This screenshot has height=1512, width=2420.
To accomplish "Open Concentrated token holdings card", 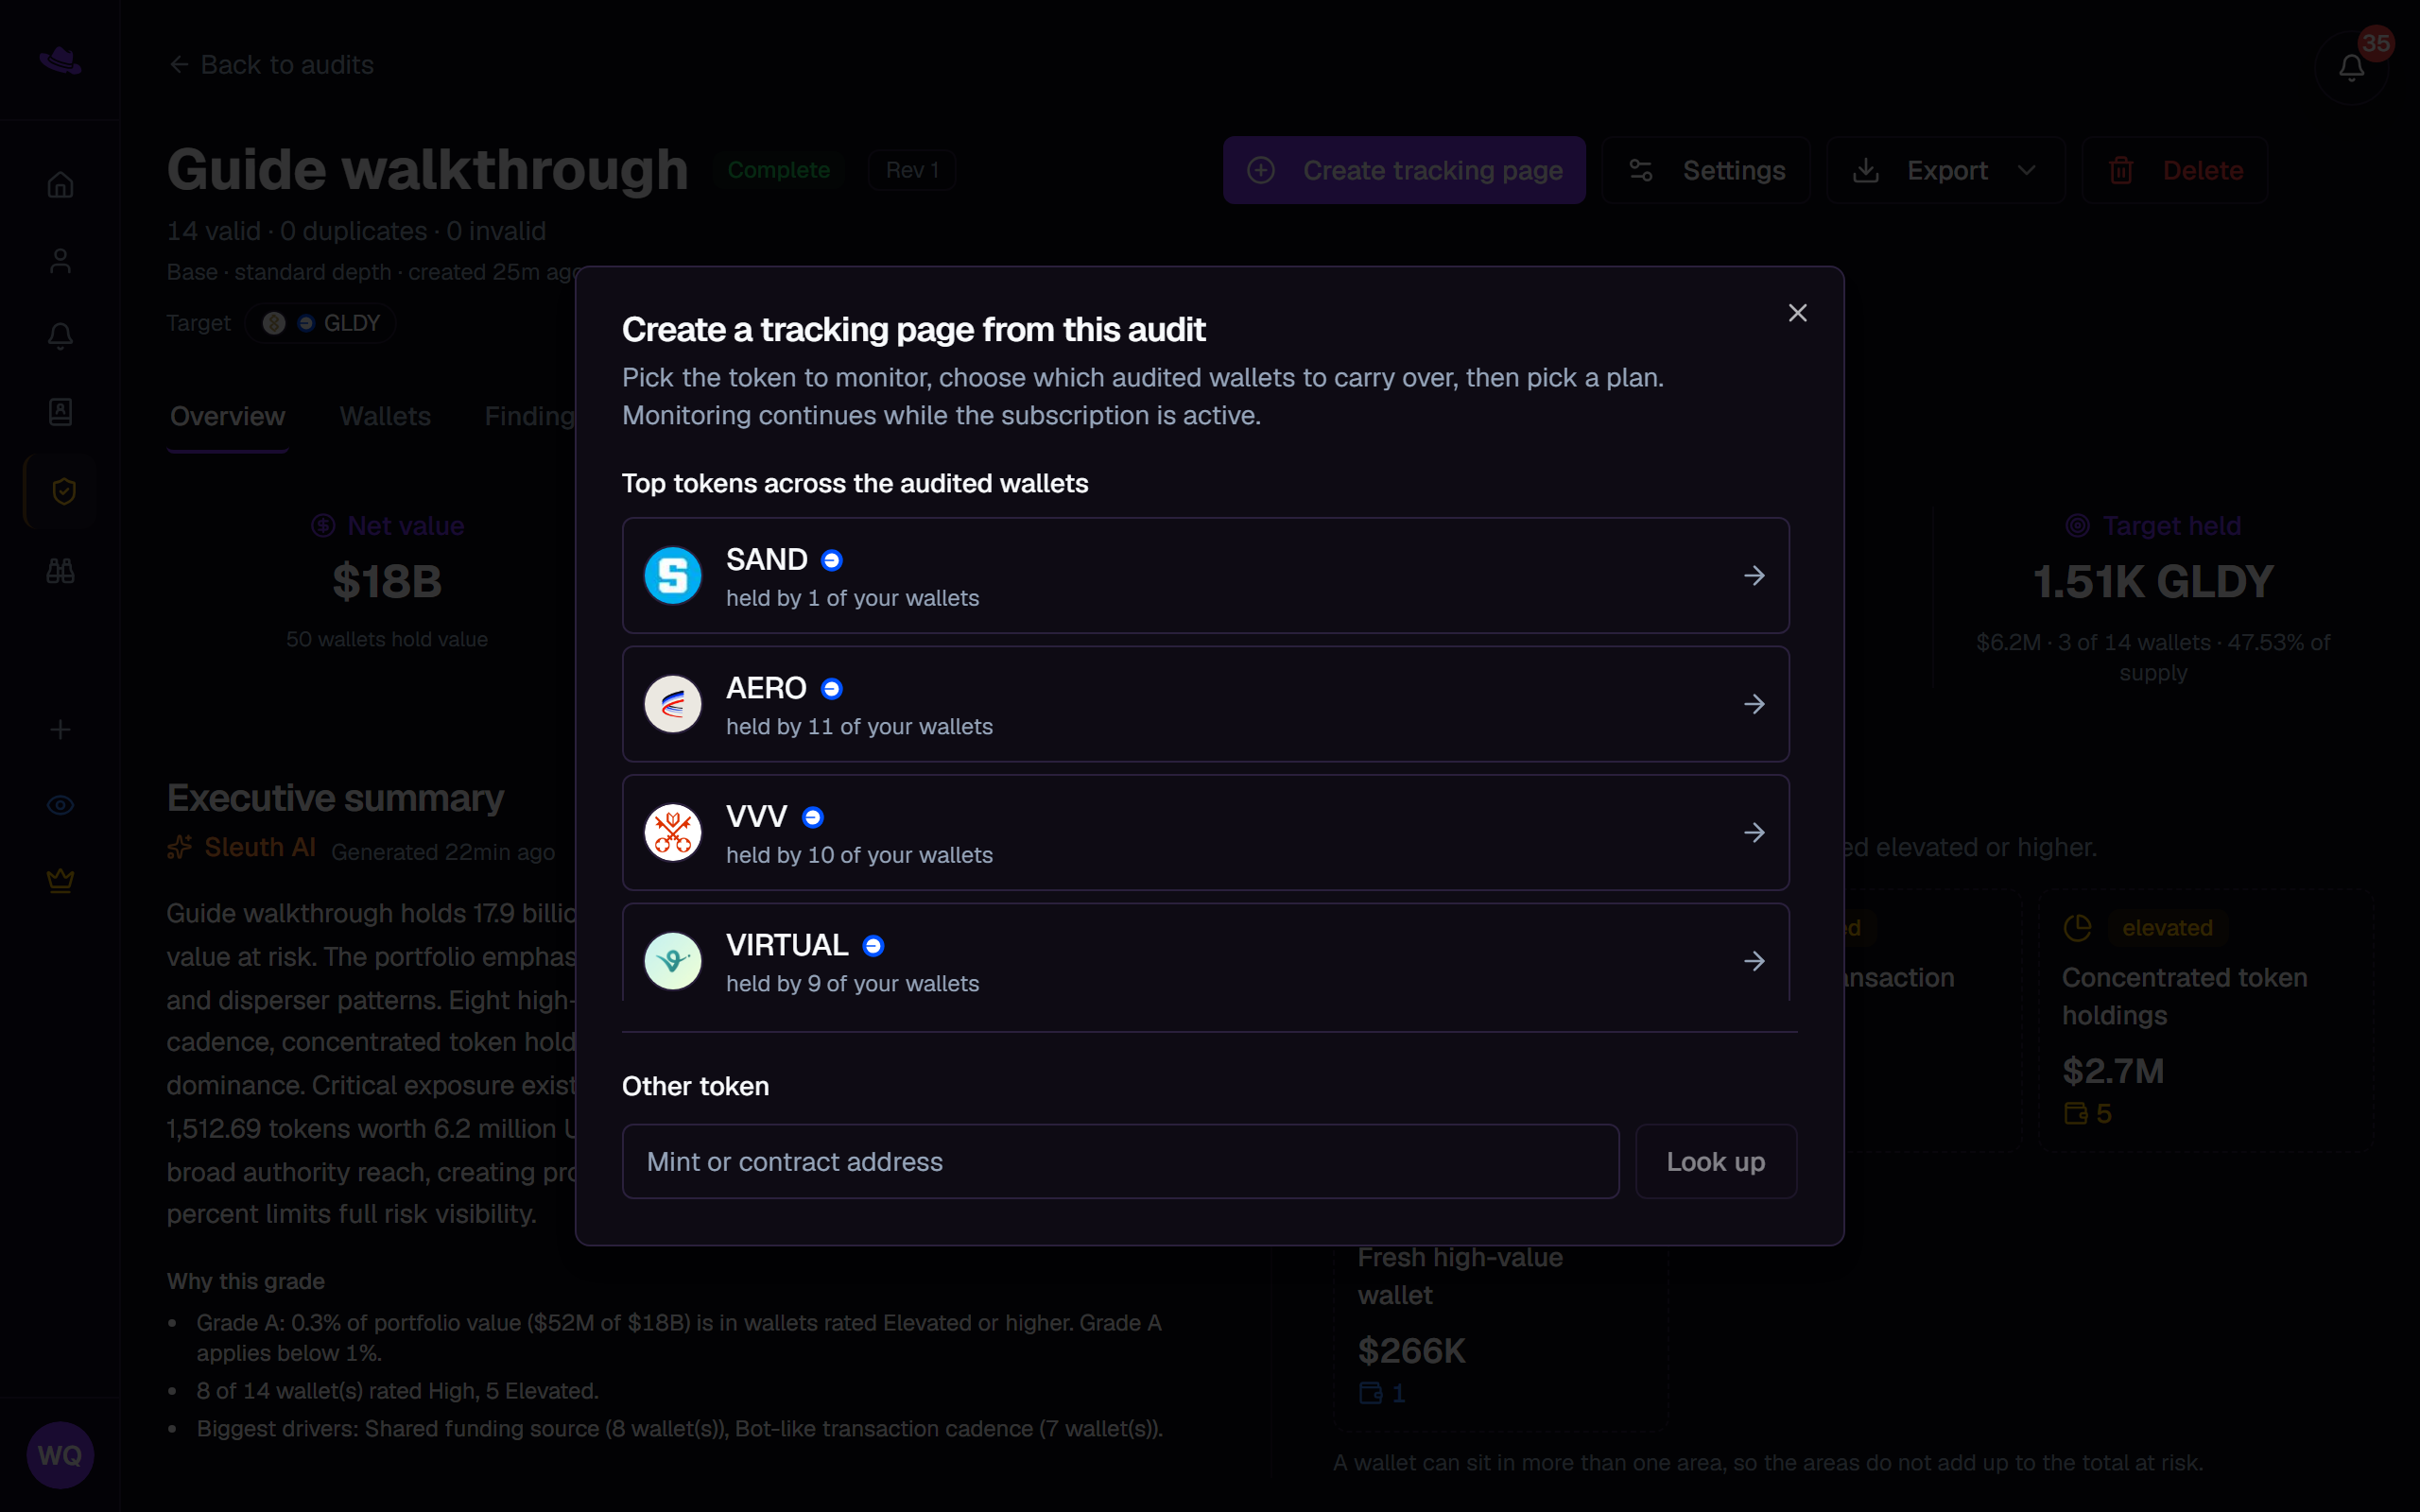I will pos(2205,1020).
